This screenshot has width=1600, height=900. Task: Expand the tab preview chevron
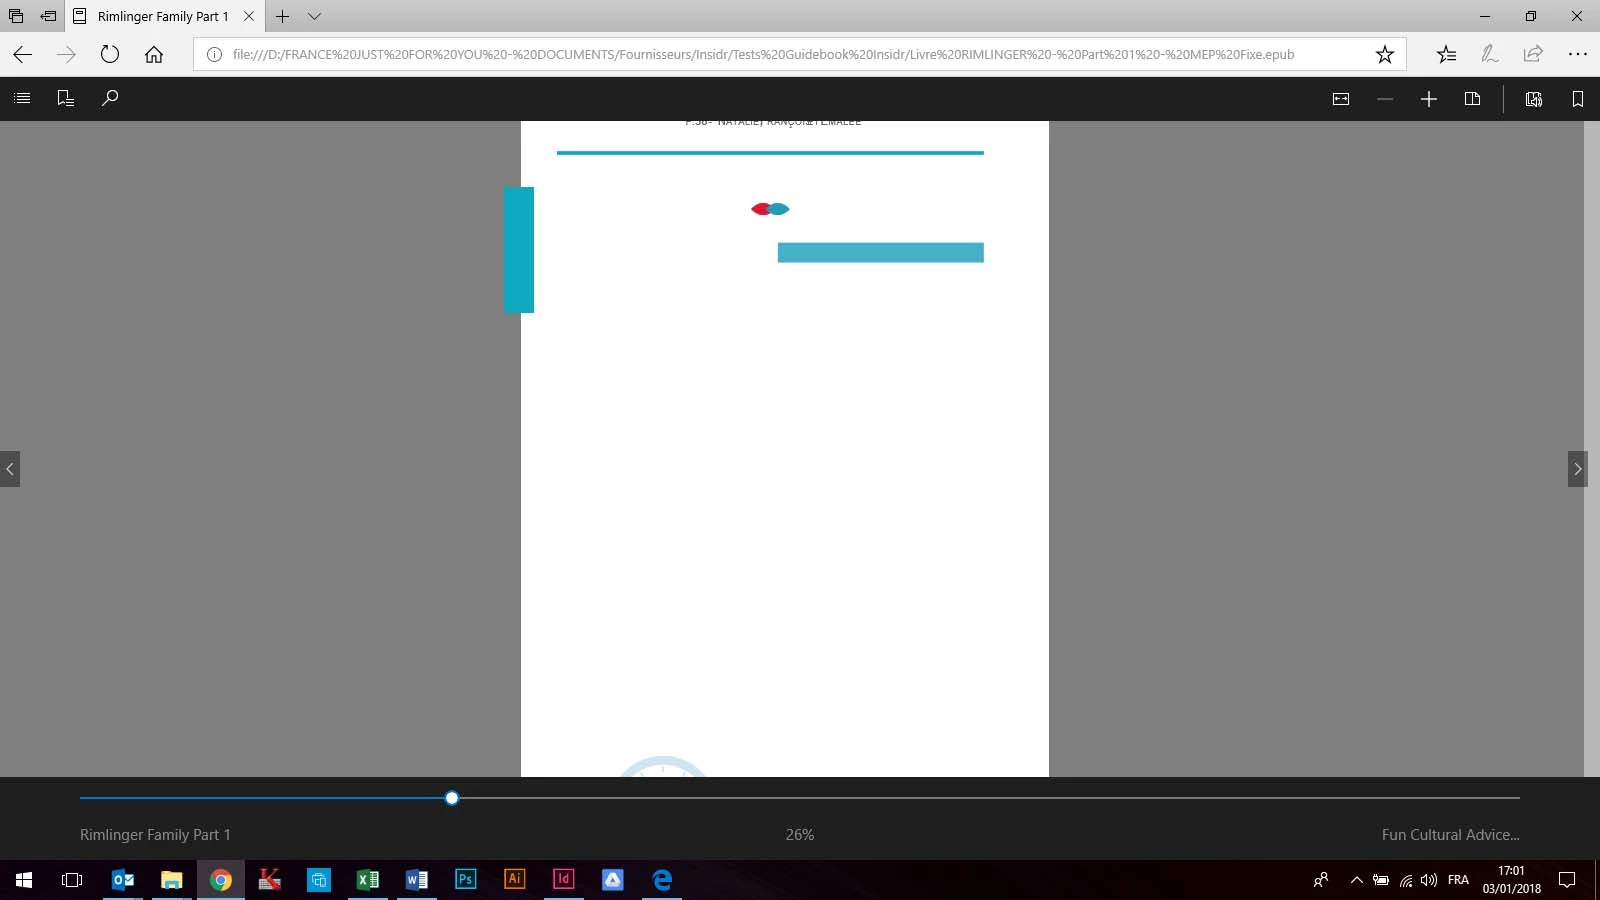tap(314, 16)
